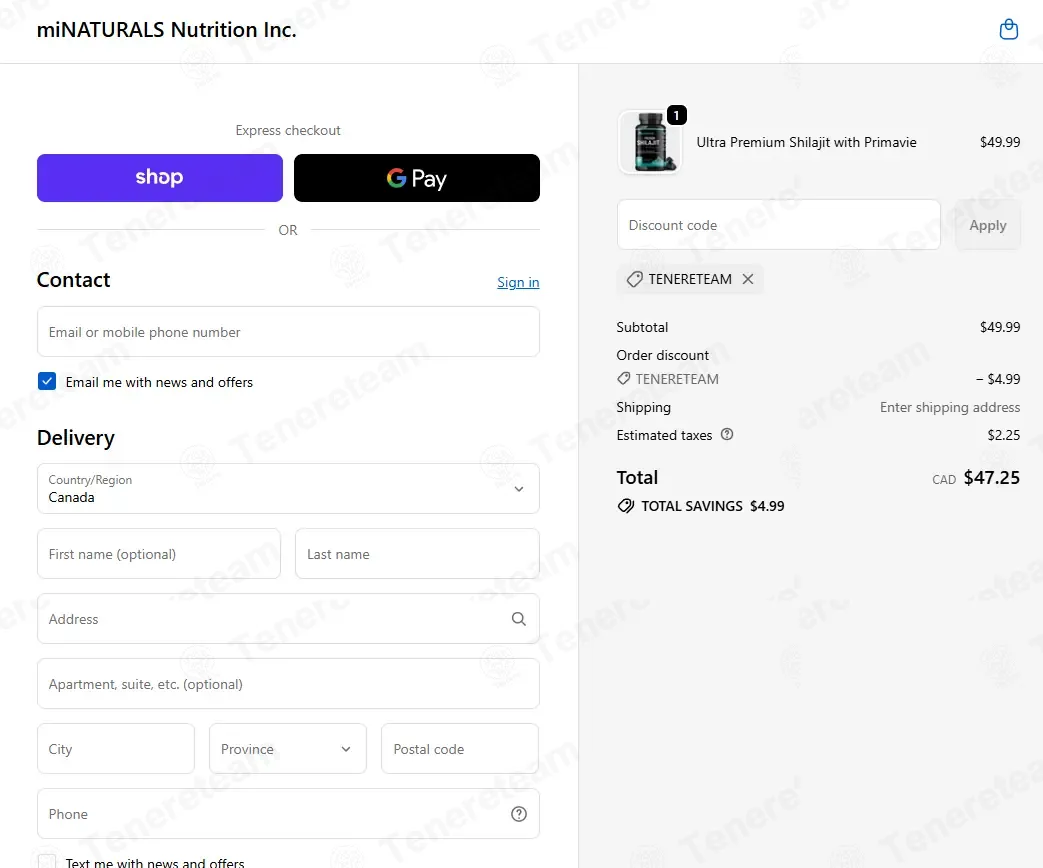Click the applied TENERETEAM discount tag icon
This screenshot has width=1043, height=868.
635,279
